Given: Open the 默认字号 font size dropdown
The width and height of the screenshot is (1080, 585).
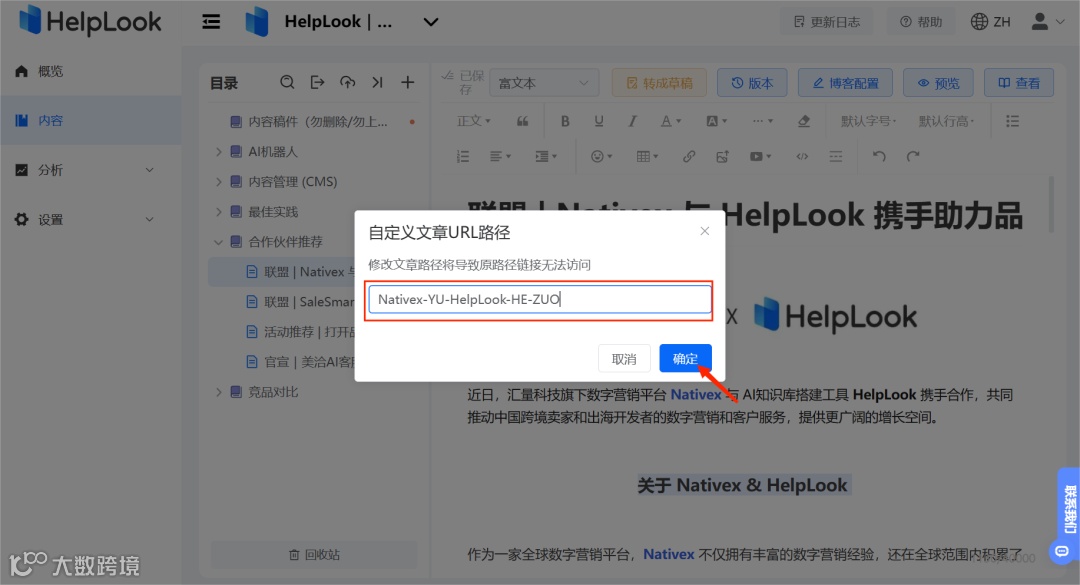Looking at the screenshot, I should coord(867,120).
